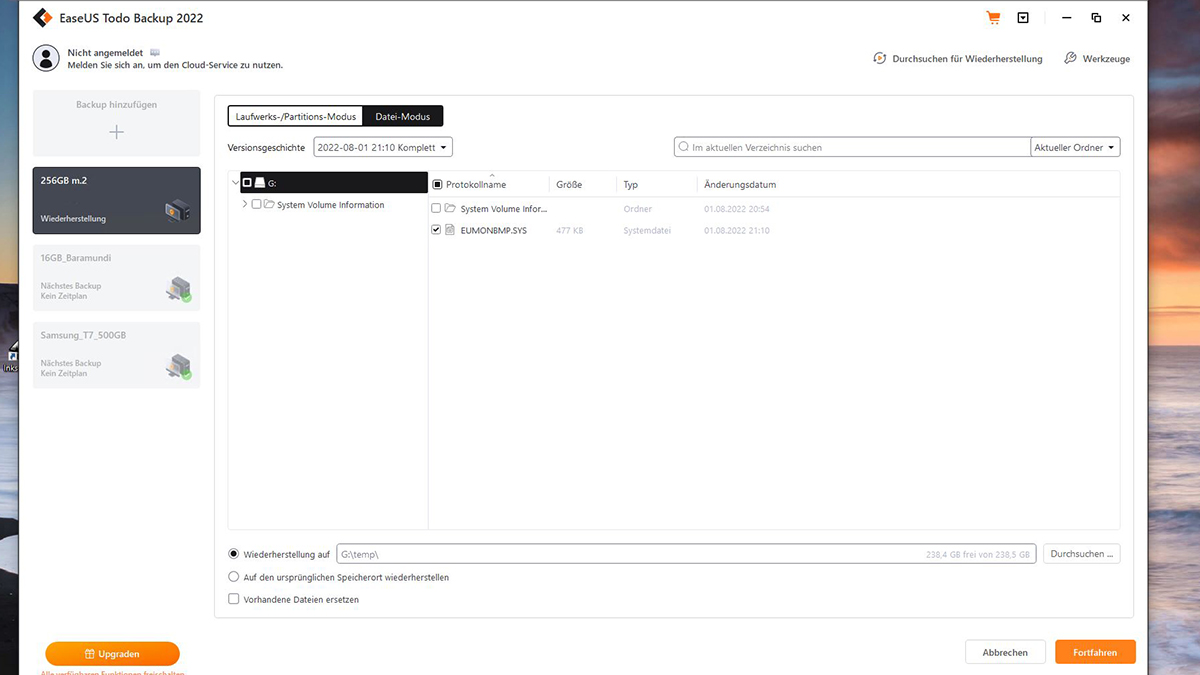Open the Versionsgeschichte dropdown
Viewport: 1200px width, 675px height.
(383, 147)
